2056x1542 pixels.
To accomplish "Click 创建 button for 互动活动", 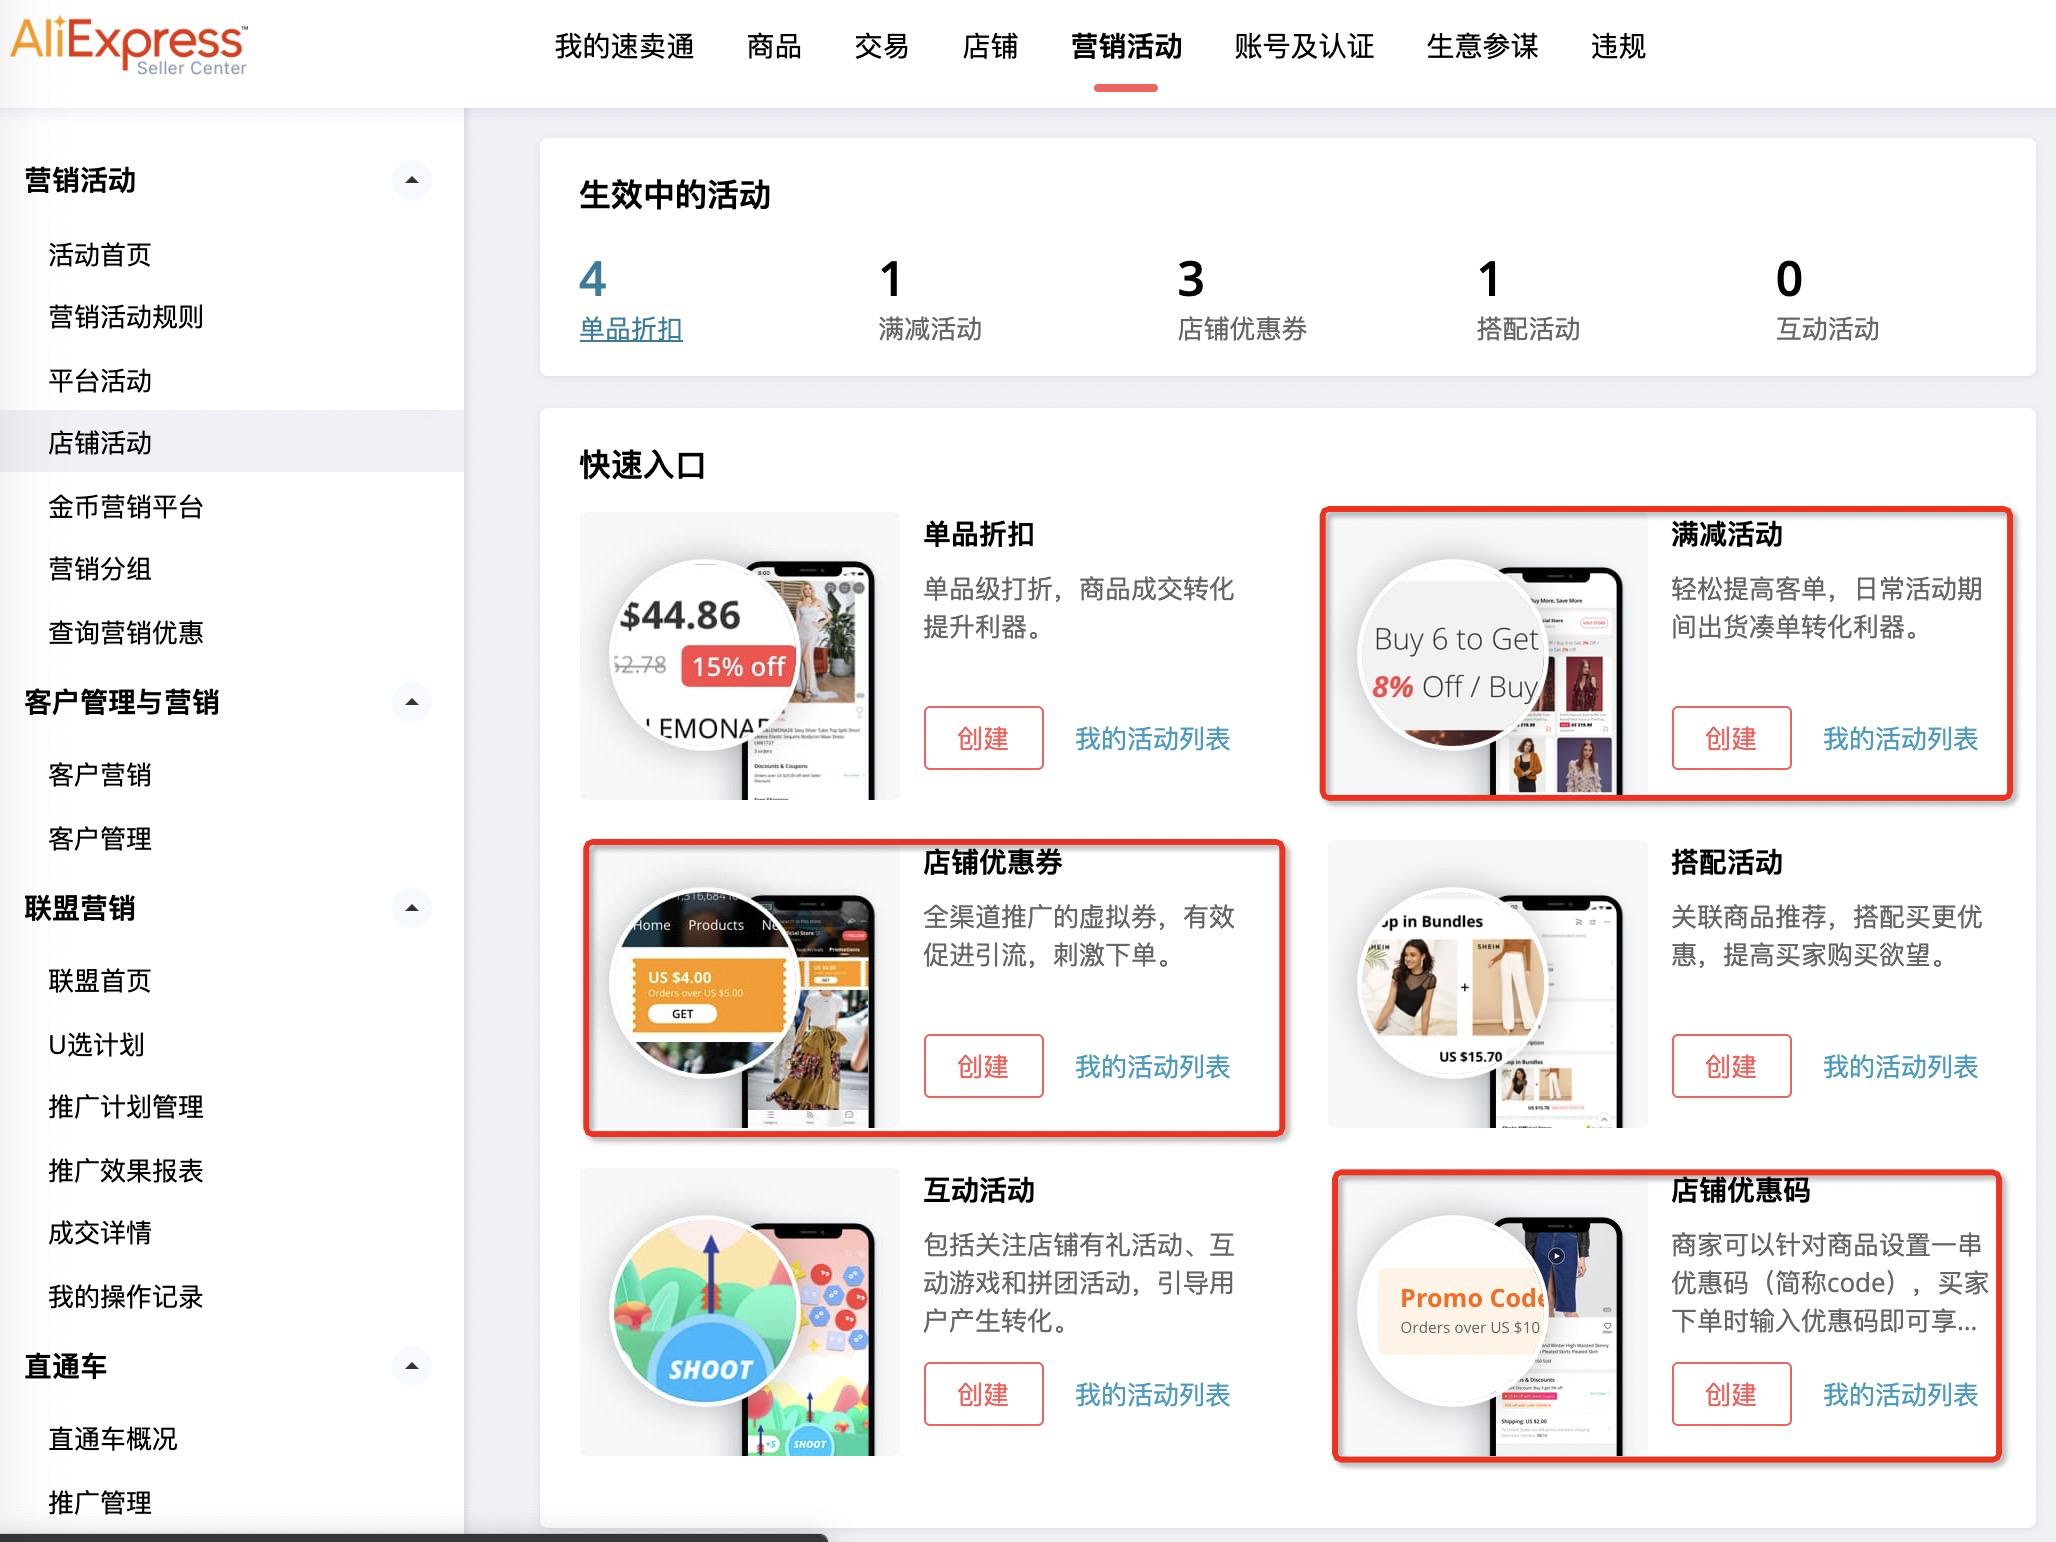I will (x=983, y=1394).
